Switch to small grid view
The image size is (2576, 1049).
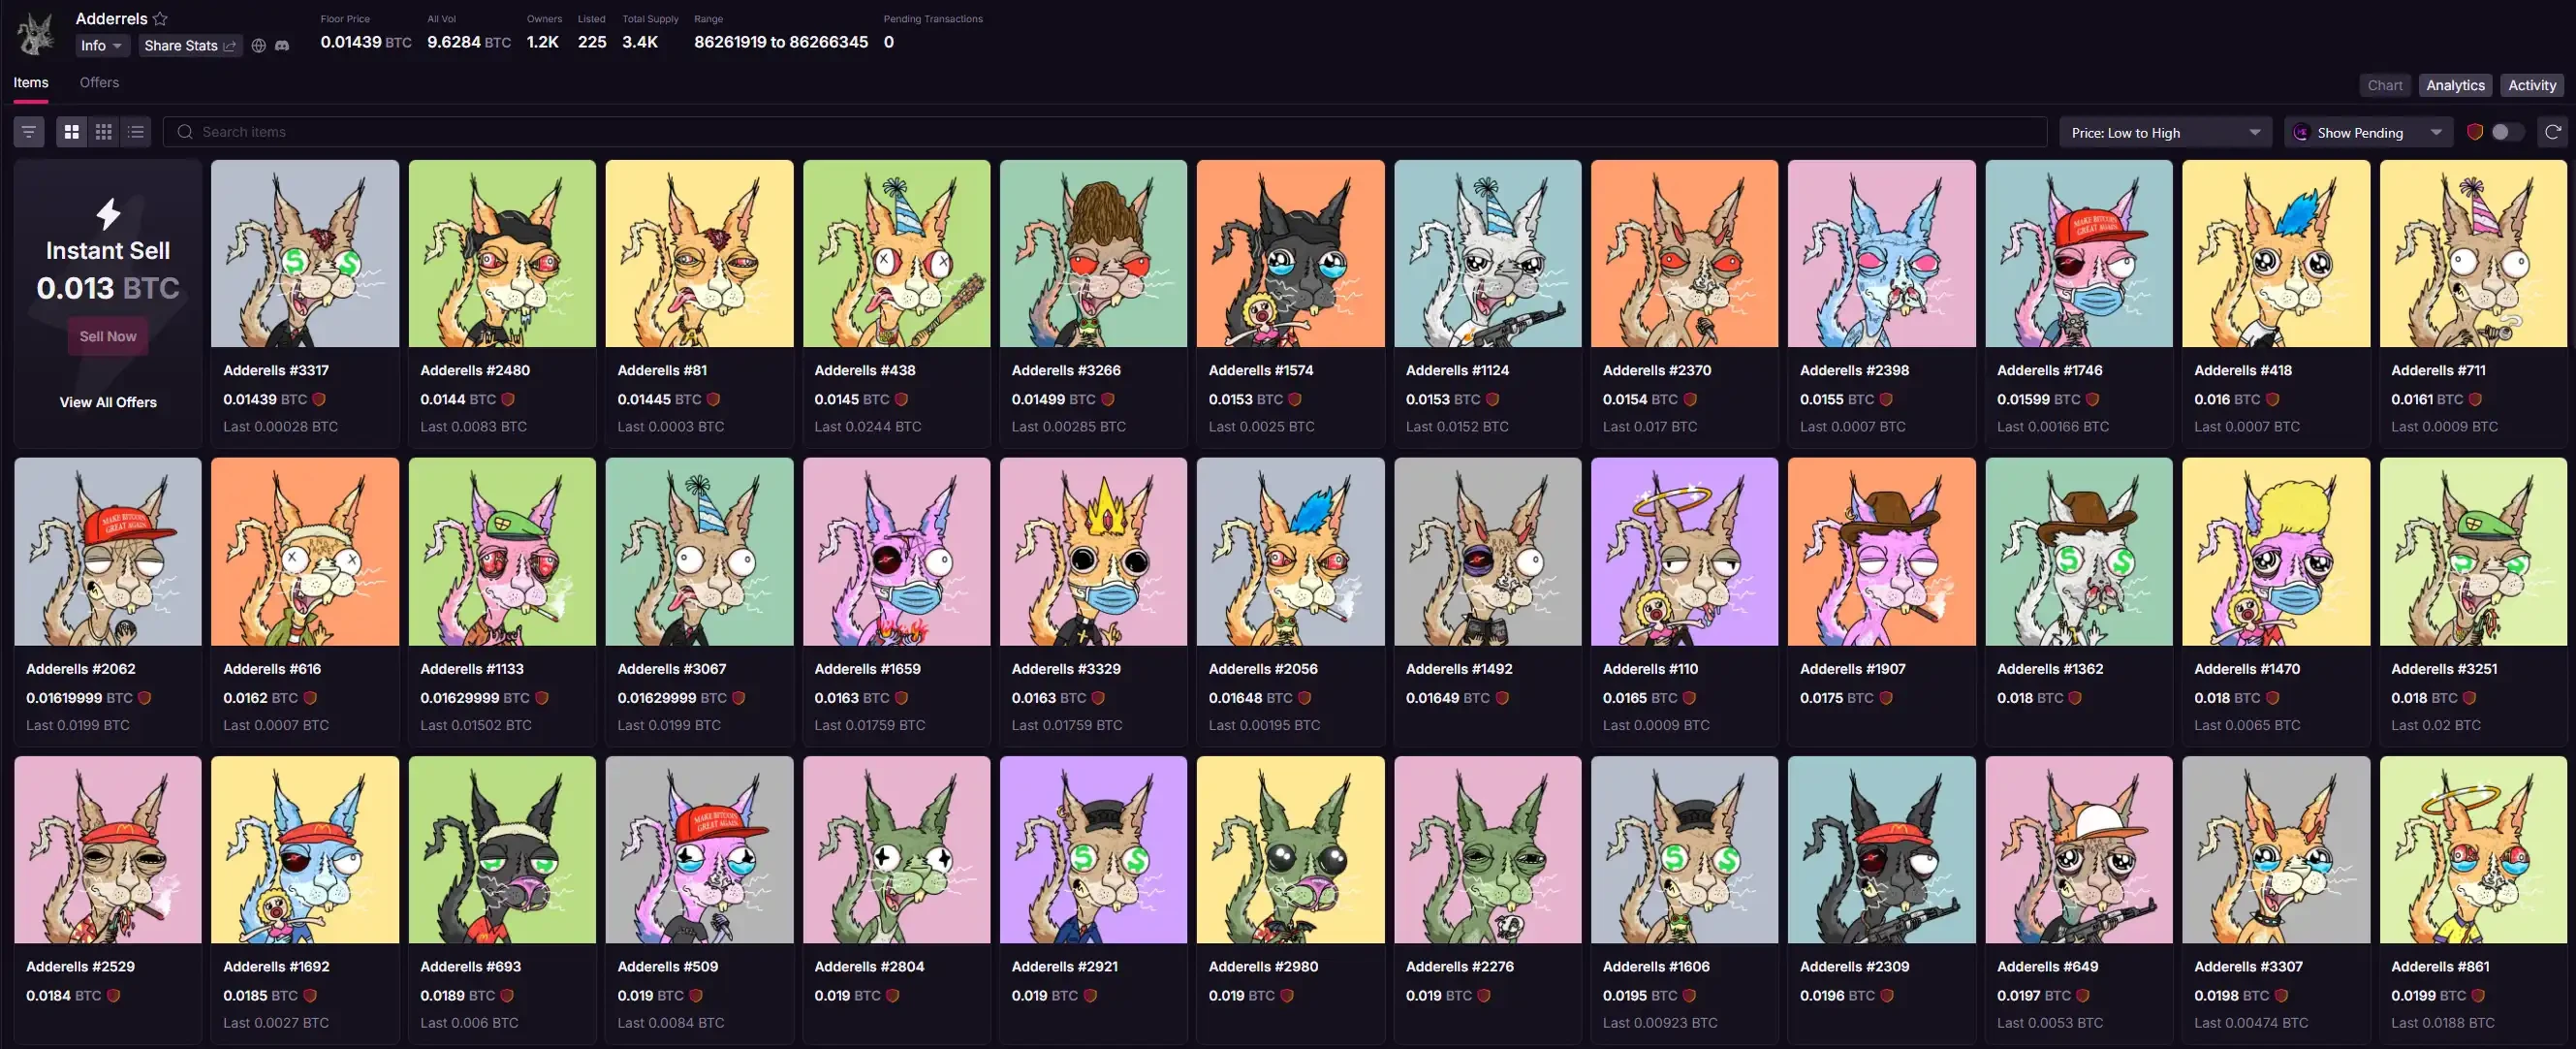(x=104, y=132)
